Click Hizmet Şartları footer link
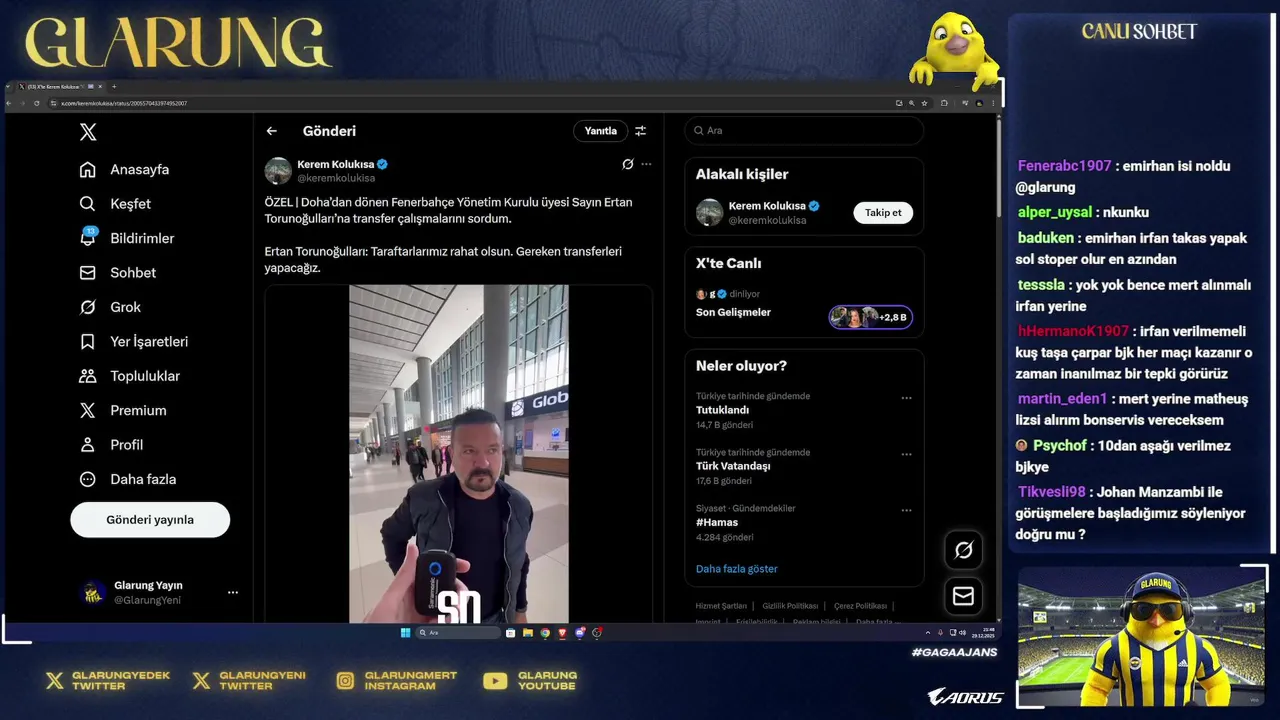The image size is (1280, 720). click(721, 606)
